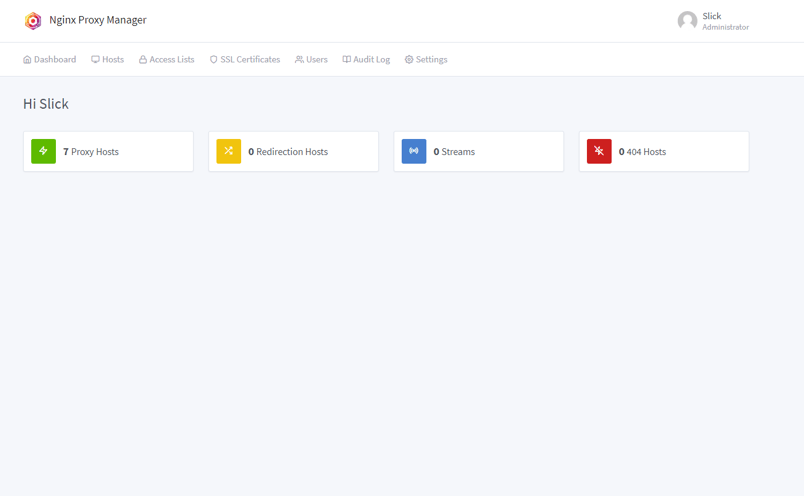Click the Nginx Proxy Manager logo icon
804x496 pixels.
33,21
